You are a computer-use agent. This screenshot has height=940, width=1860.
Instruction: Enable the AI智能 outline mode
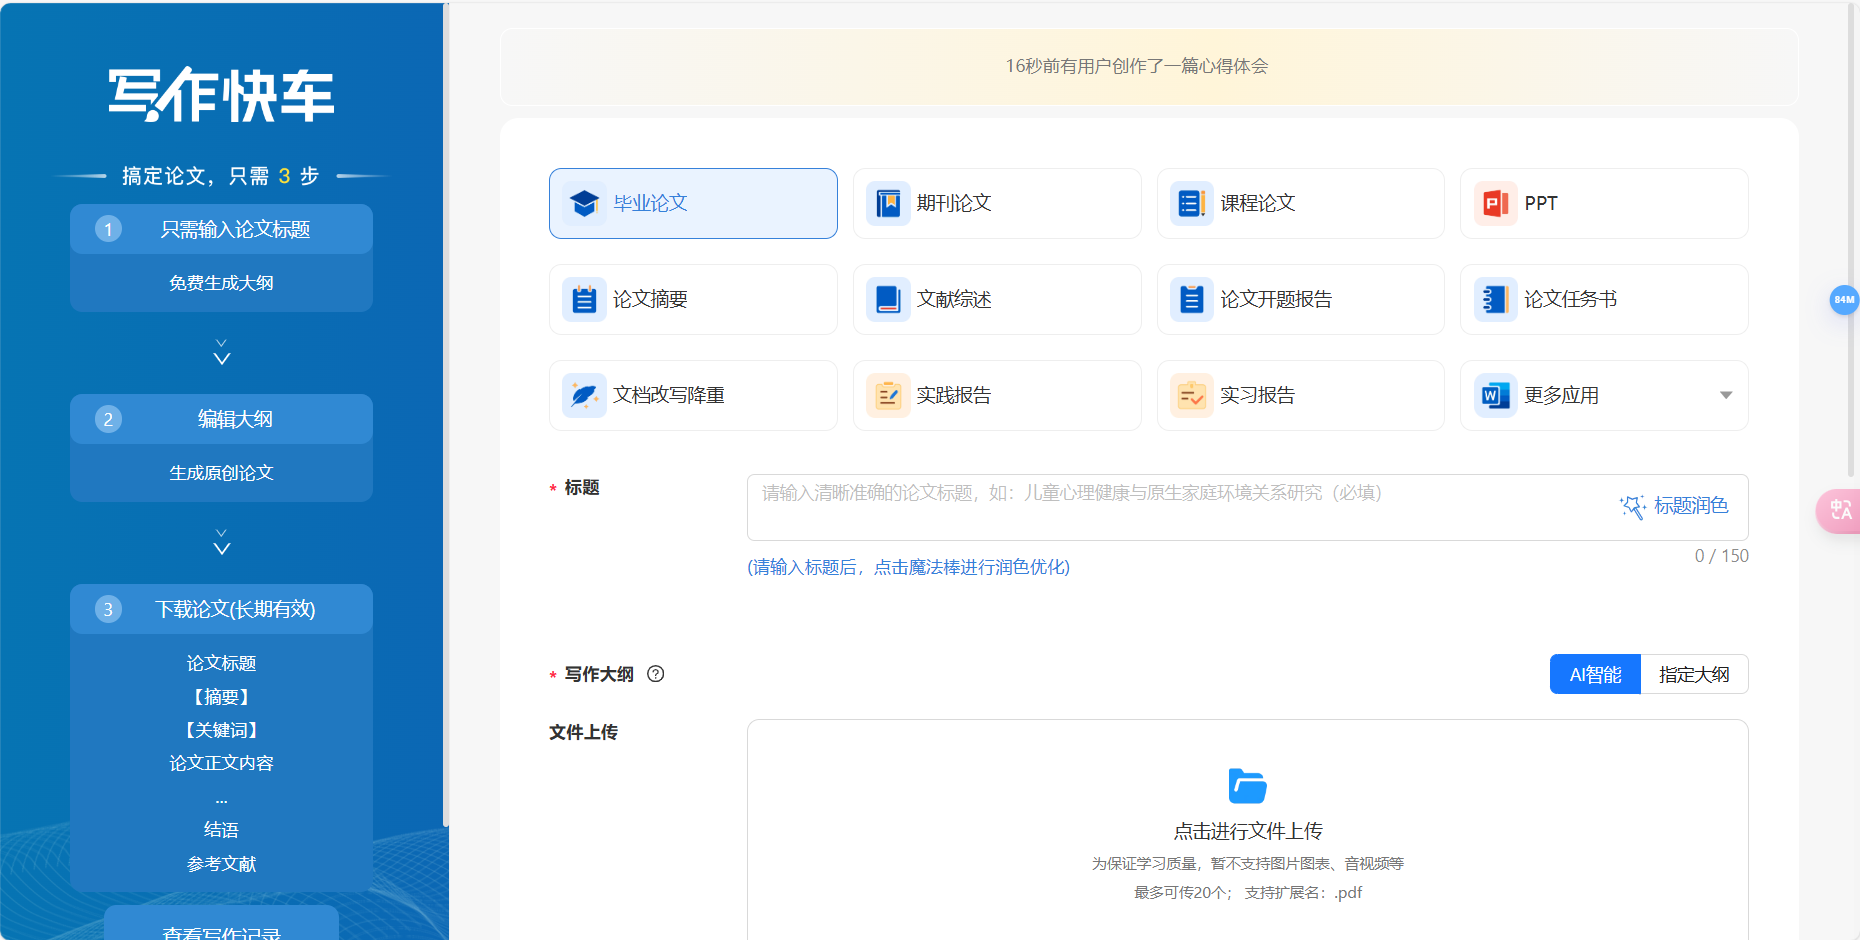point(1595,674)
